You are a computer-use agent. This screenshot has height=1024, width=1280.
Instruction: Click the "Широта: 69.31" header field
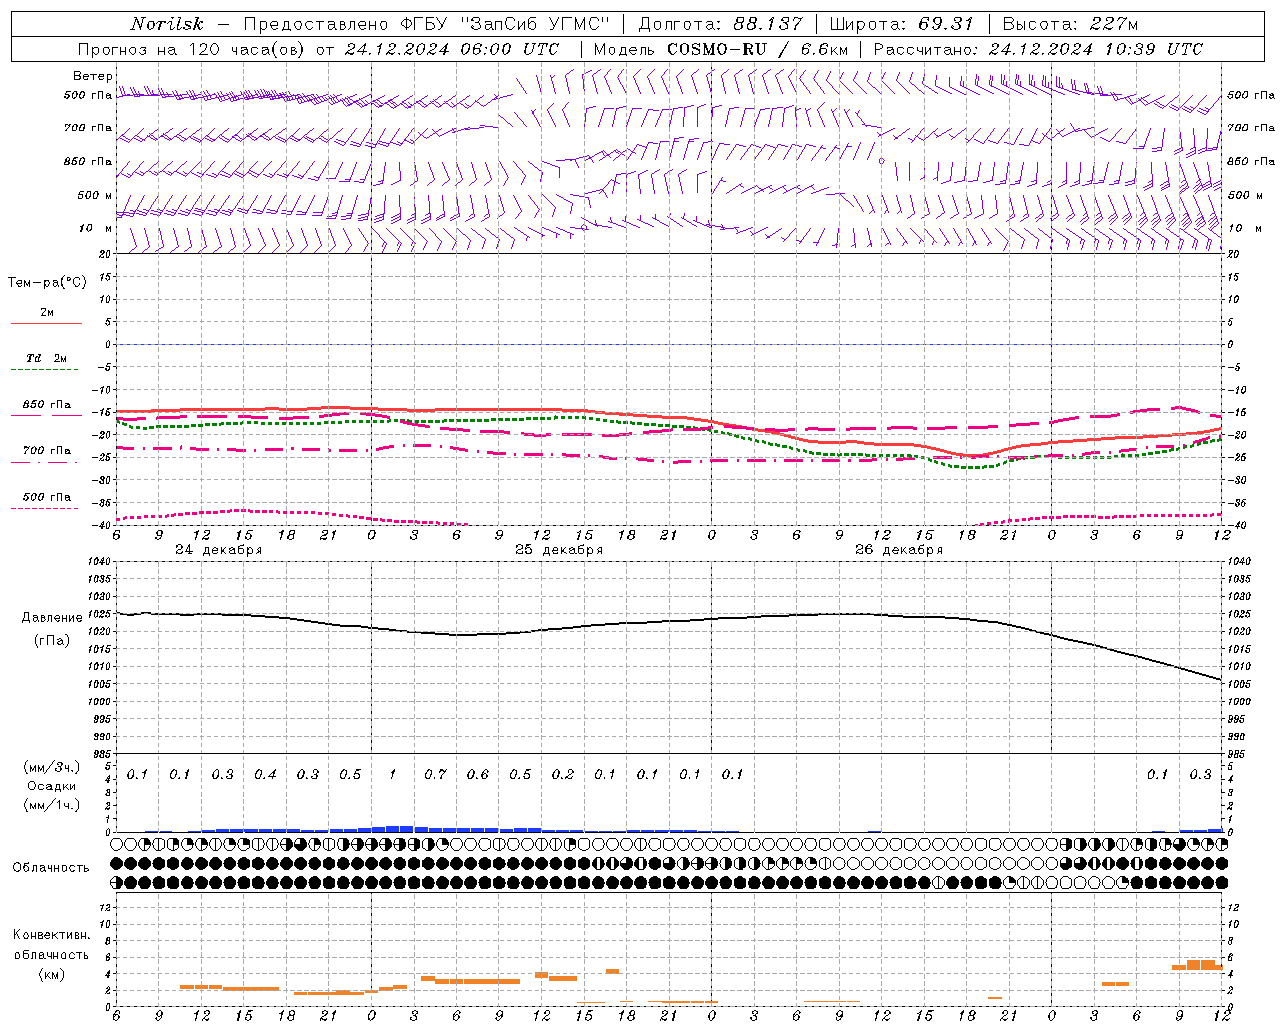tap(901, 24)
